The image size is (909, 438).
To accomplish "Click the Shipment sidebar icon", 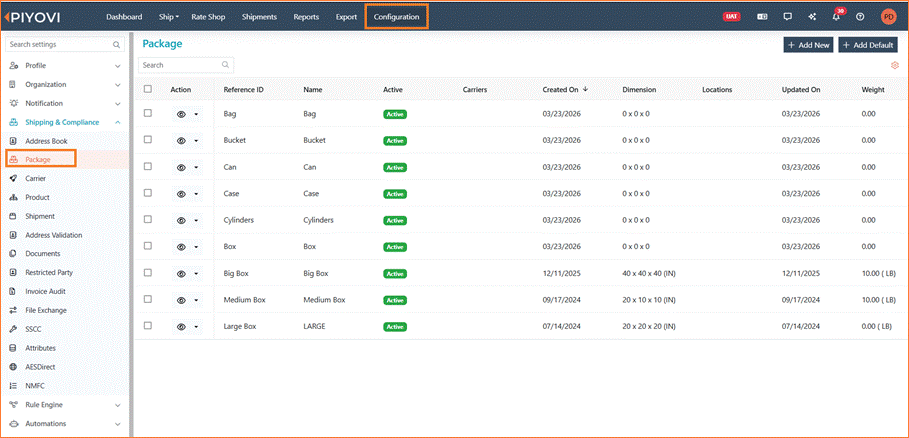I will 13,216.
